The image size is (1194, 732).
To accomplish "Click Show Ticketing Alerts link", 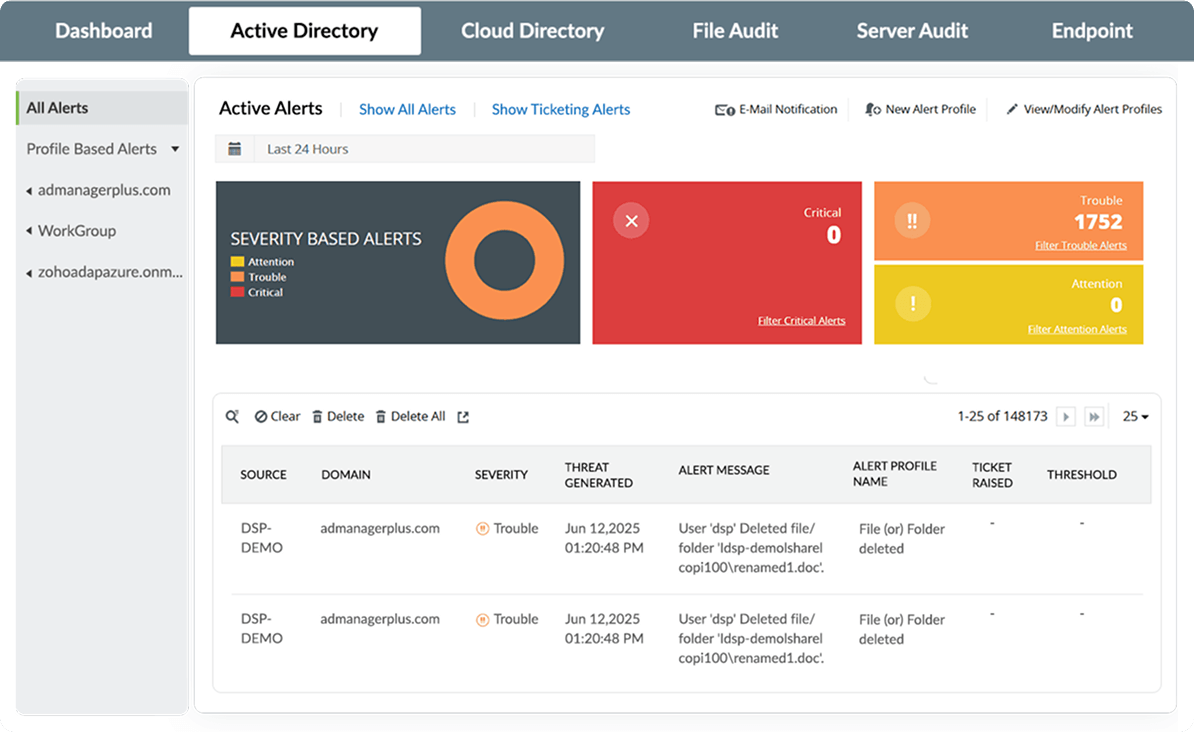I will point(560,109).
